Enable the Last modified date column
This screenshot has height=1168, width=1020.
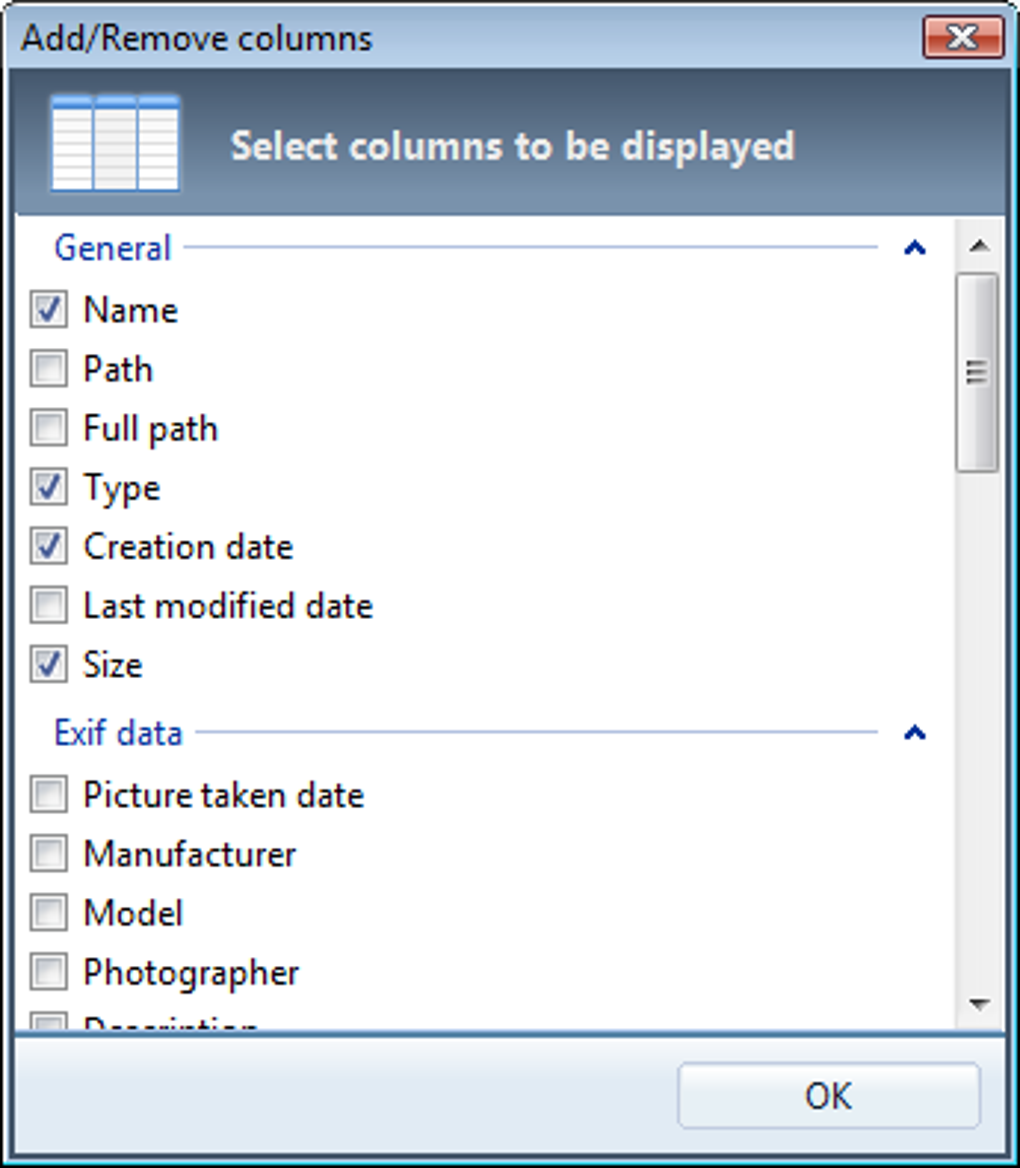[x=47, y=605]
